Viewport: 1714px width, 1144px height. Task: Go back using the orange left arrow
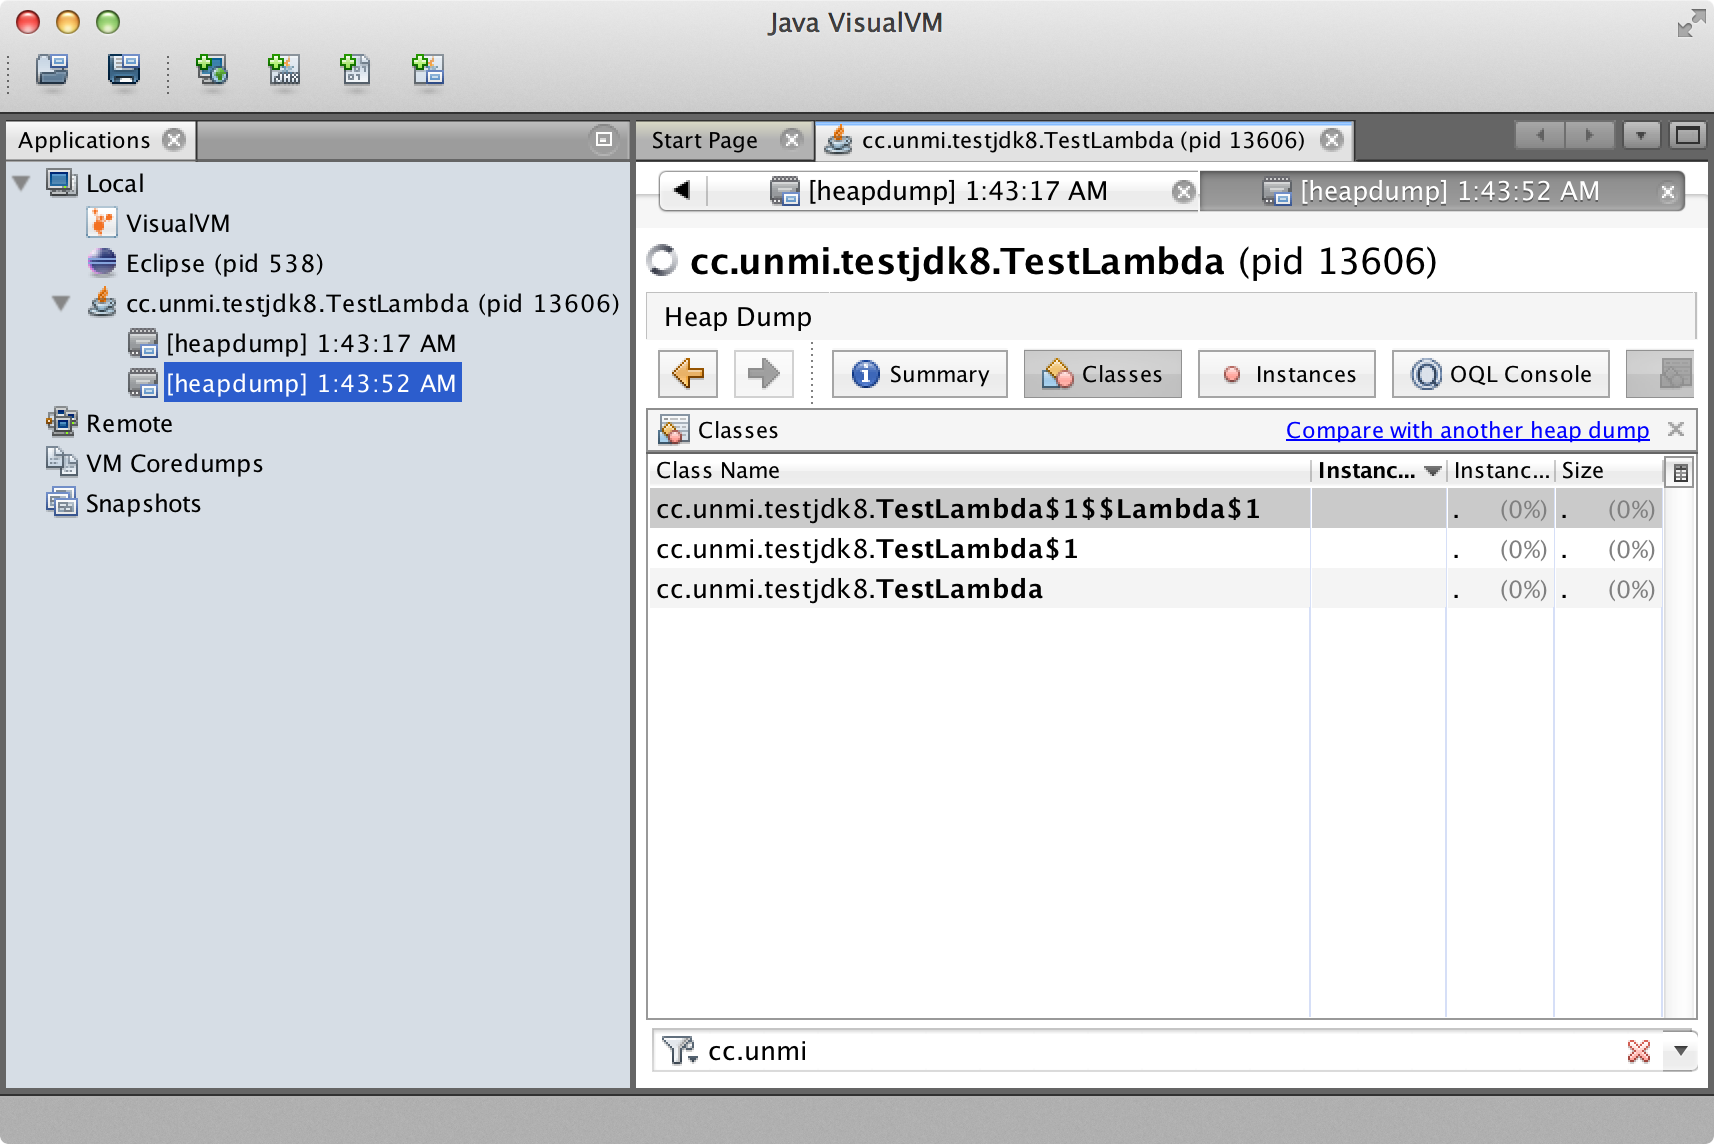688,374
